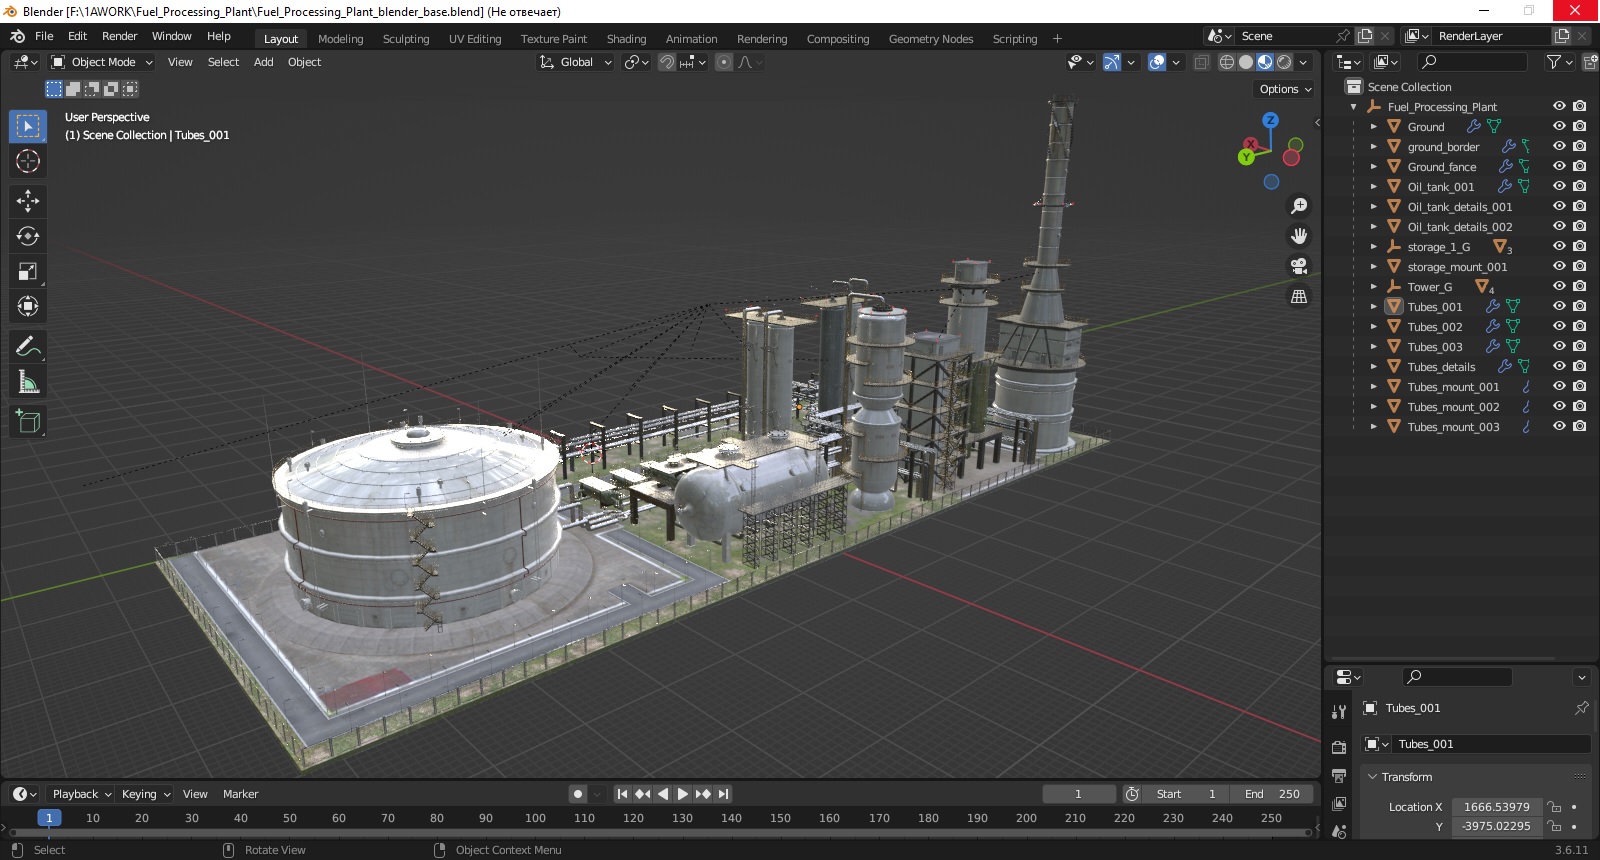Hide Oil_tank_001 in viewport

tap(1559, 186)
